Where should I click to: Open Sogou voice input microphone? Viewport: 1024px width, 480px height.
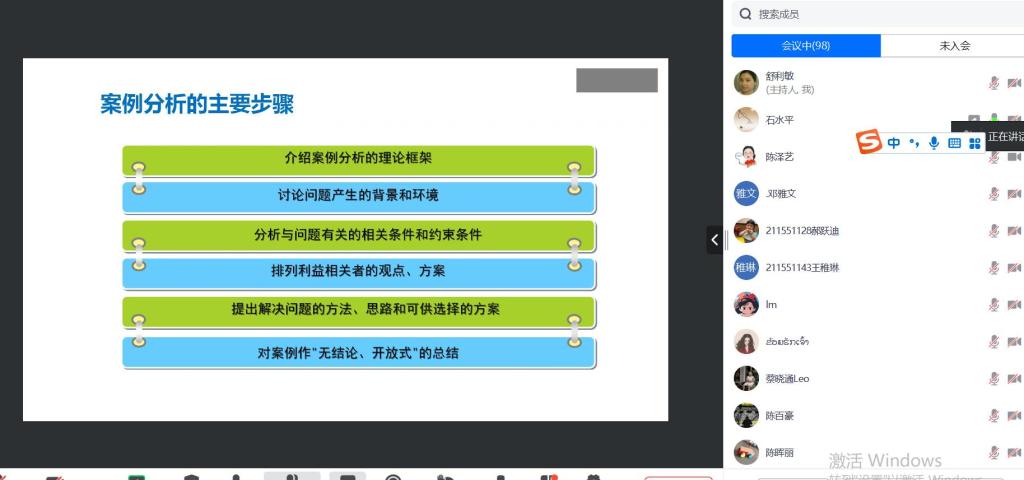coord(934,143)
